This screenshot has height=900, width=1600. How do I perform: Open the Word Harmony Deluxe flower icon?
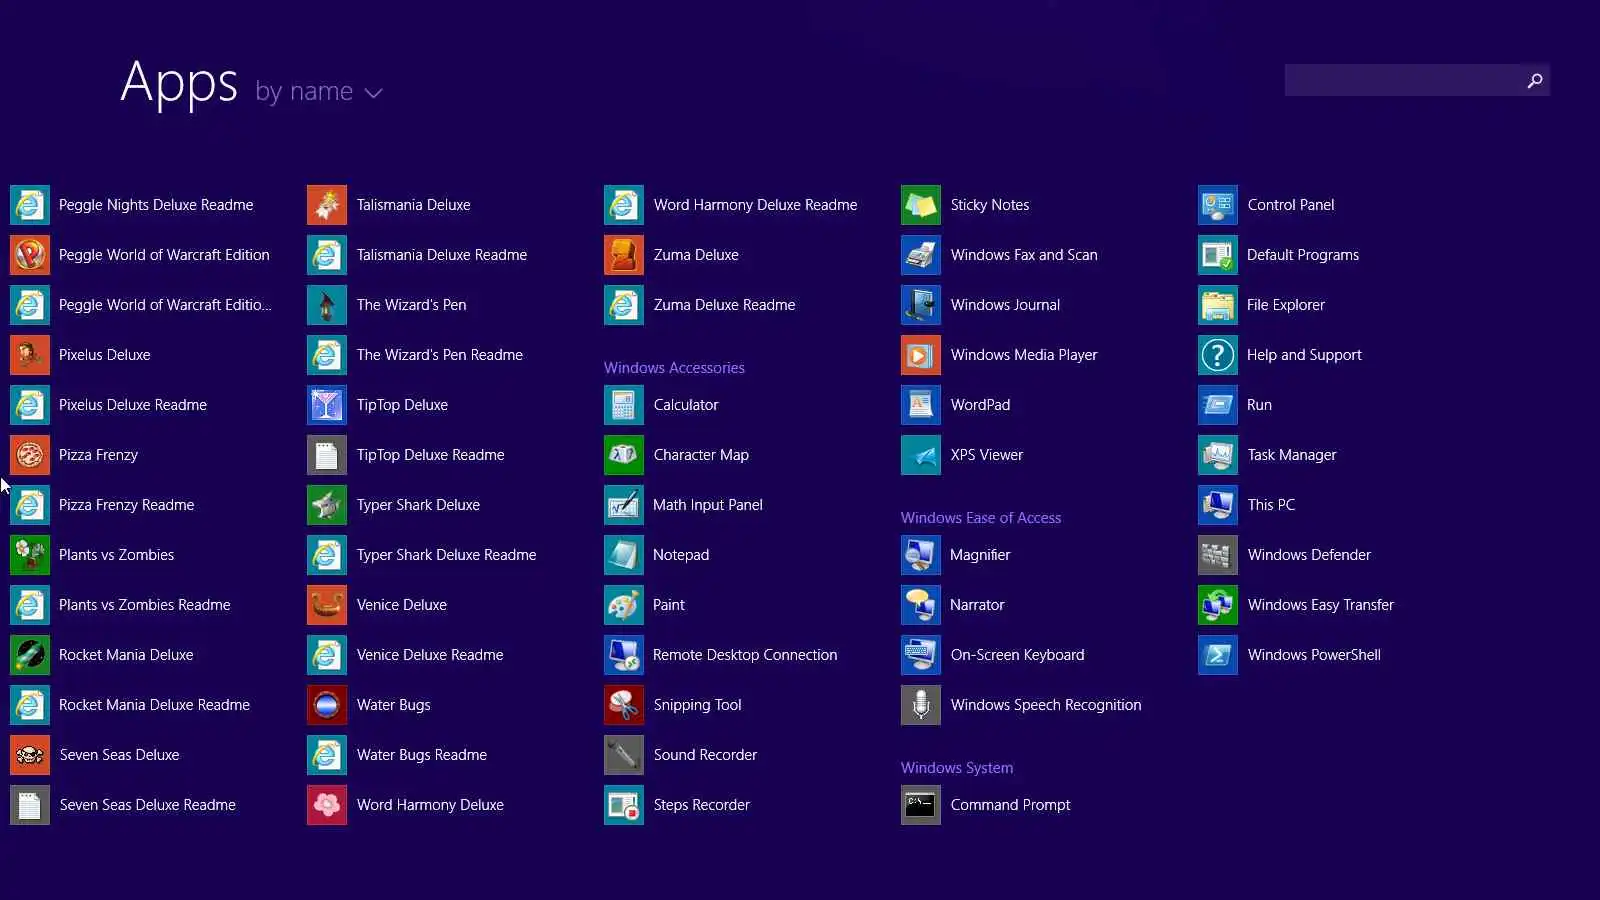point(327,805)
